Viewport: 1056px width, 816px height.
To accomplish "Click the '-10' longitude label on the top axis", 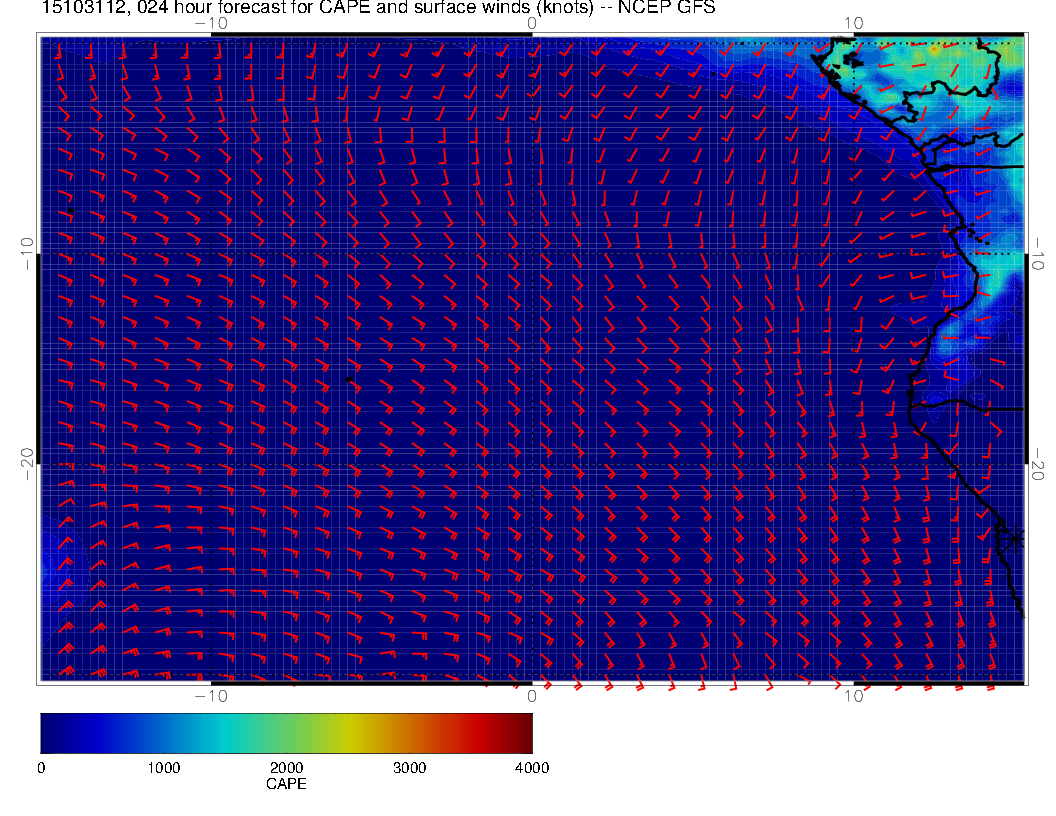I will (211, 24).
